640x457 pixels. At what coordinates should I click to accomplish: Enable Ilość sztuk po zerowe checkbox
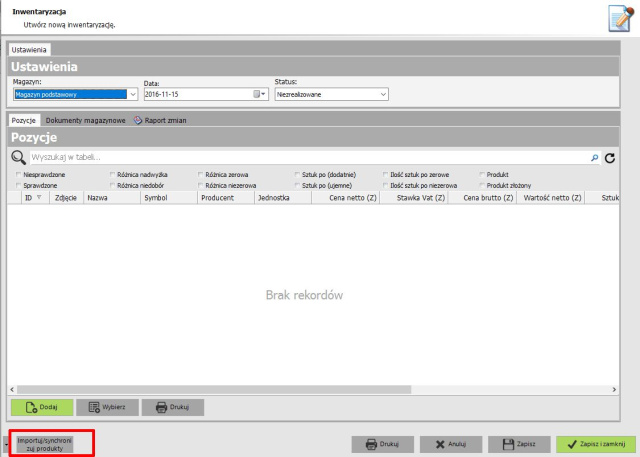[385, 175]
